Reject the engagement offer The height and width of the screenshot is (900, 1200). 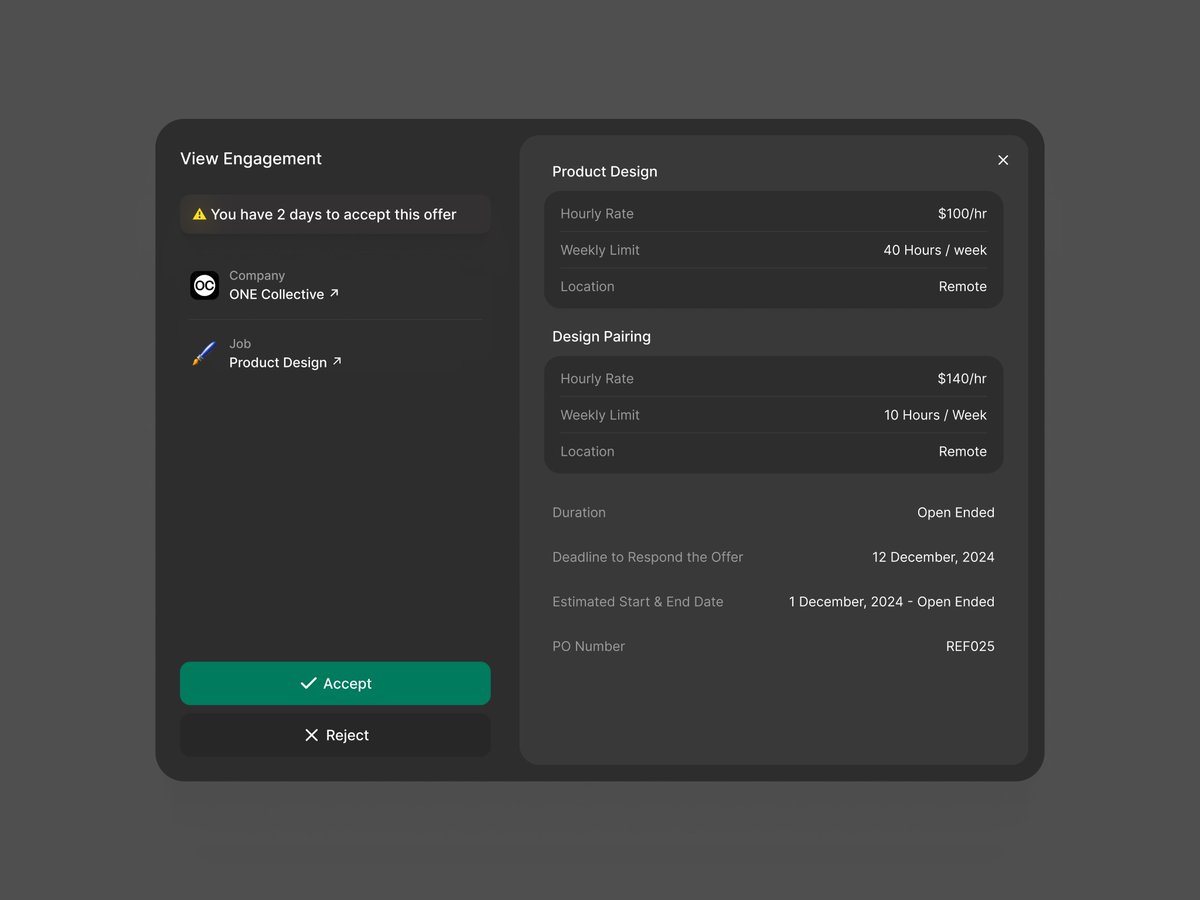(x=335, y=735)
